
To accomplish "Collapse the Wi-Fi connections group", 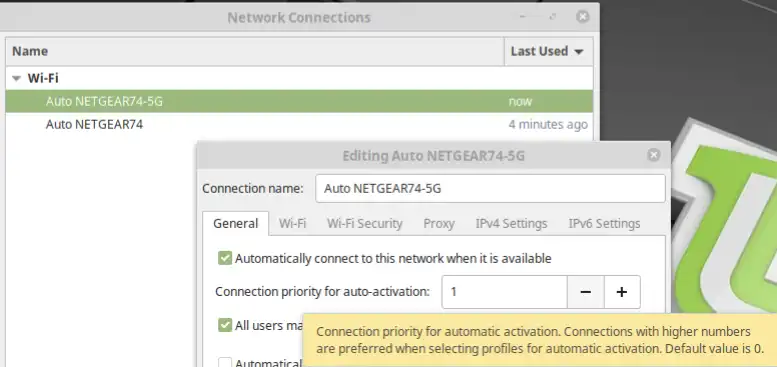I will point(17,78).
